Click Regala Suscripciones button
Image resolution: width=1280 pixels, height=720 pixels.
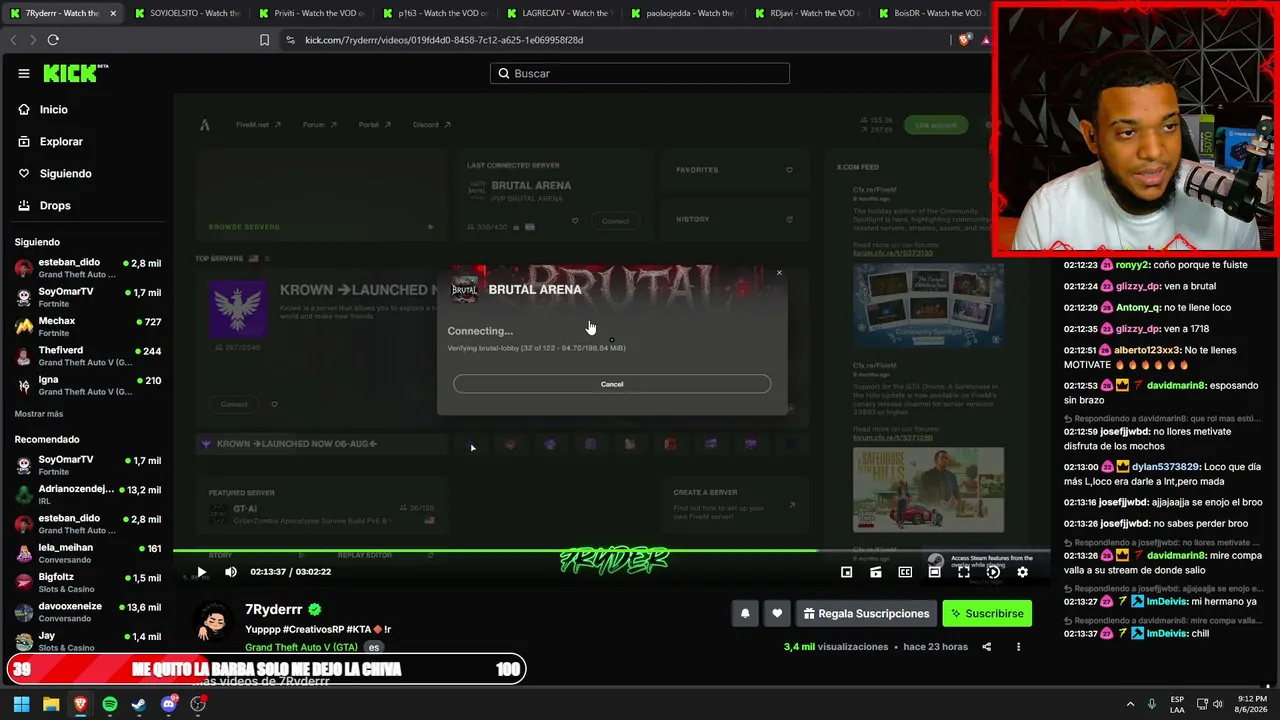866,613
